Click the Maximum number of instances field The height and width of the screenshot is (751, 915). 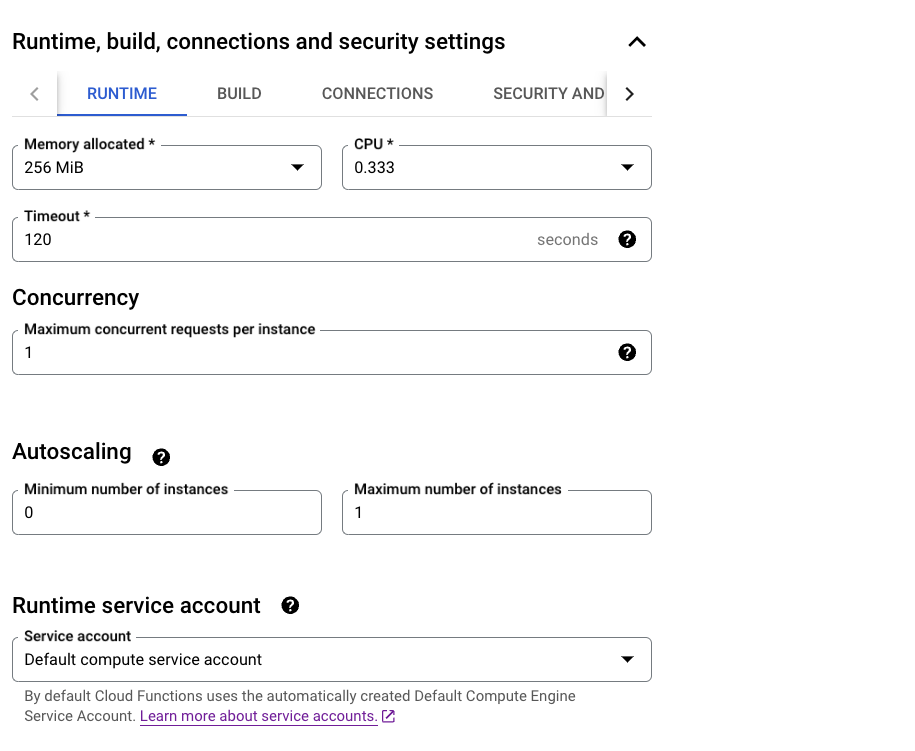point(496,513)
